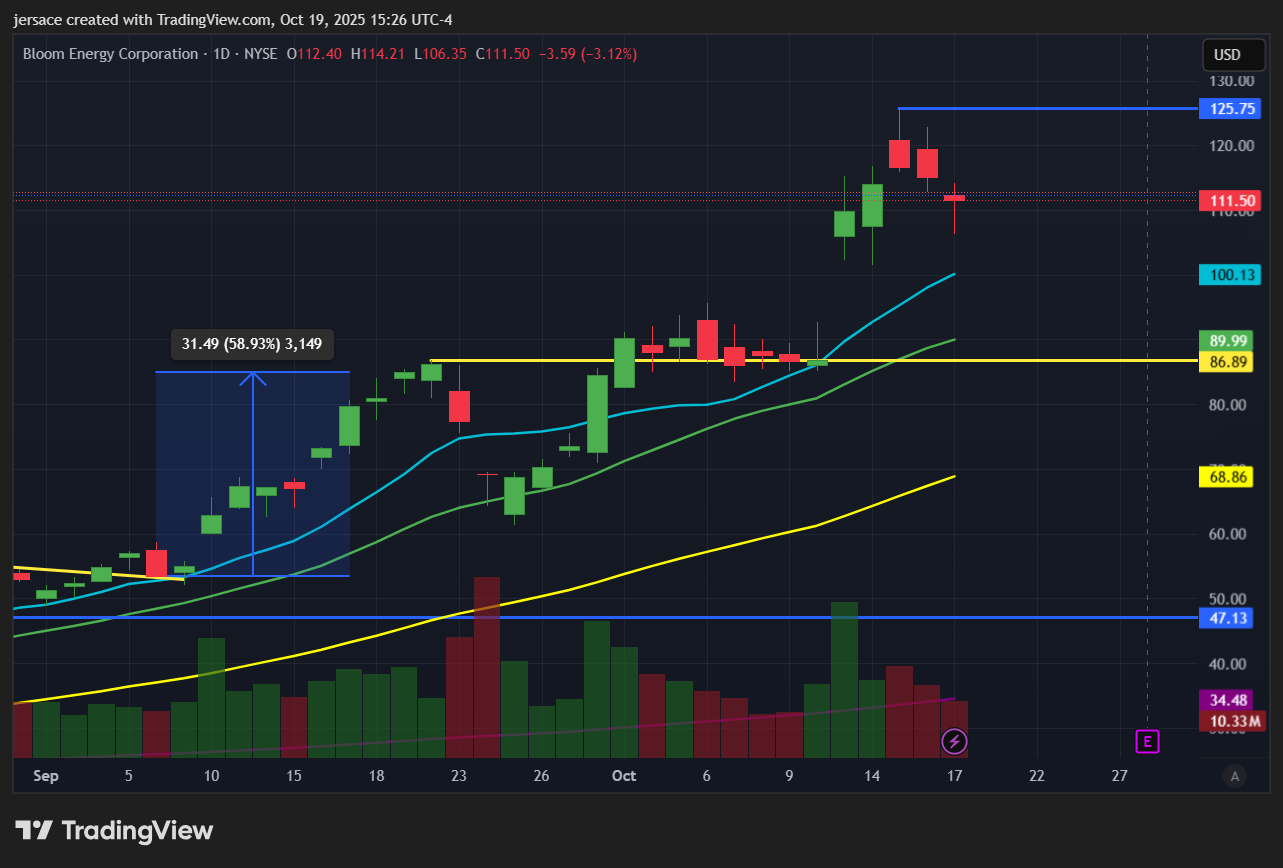Click the '120.00' price scale label
Screen dimensions: 1283x868
[1231, 146]
